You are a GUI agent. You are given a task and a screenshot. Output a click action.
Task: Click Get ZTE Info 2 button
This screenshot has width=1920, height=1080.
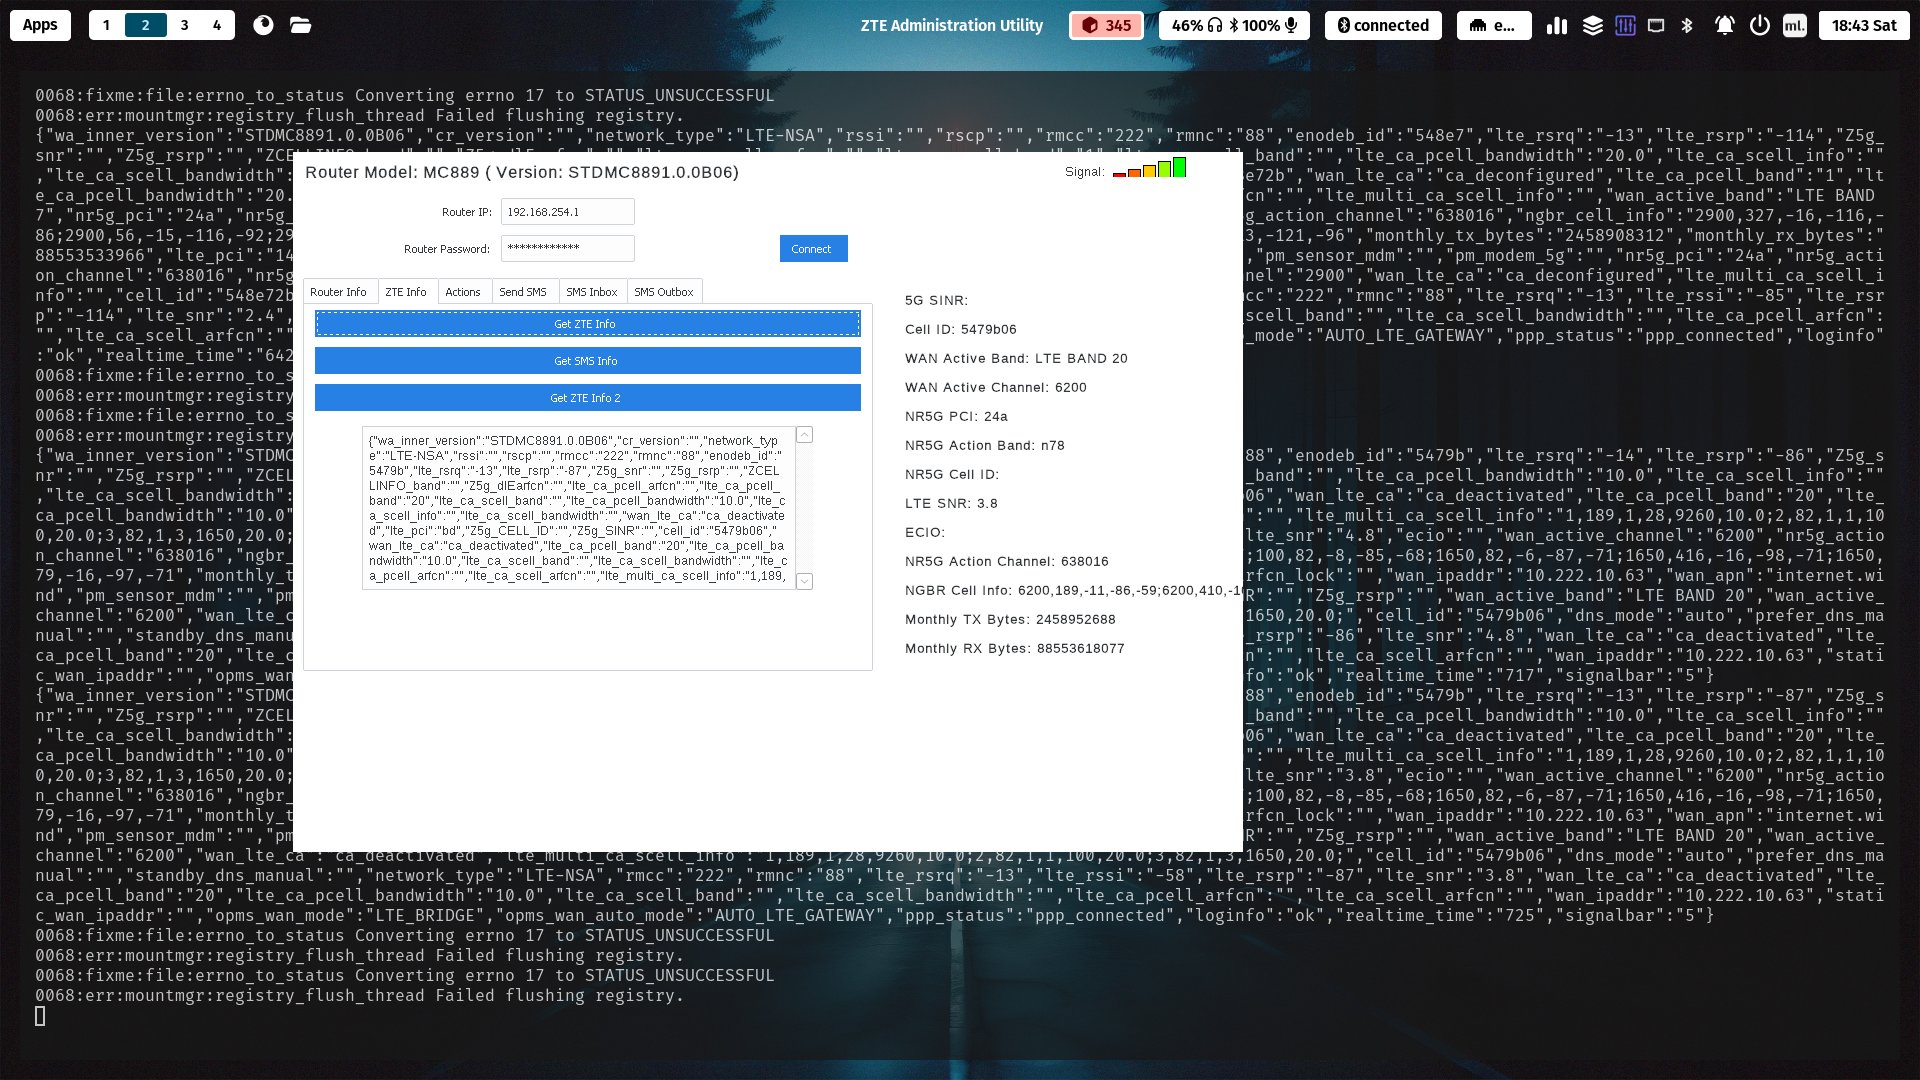(x=587, y=398)
